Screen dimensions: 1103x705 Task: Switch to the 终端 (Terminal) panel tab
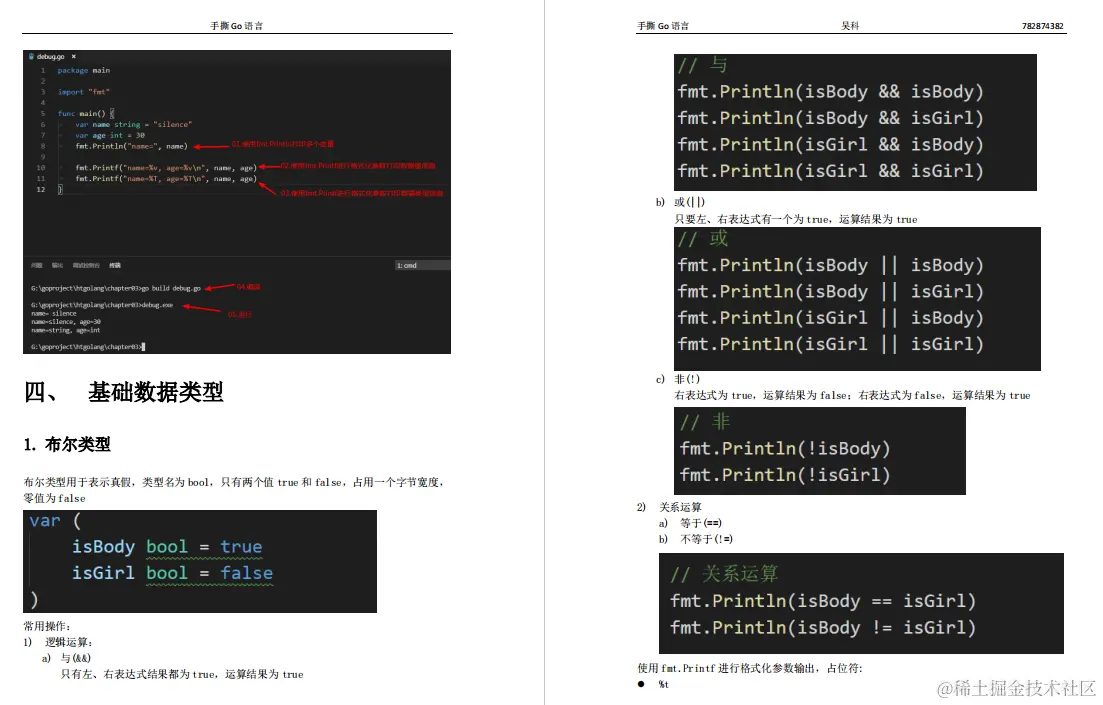tap(115, 265)
